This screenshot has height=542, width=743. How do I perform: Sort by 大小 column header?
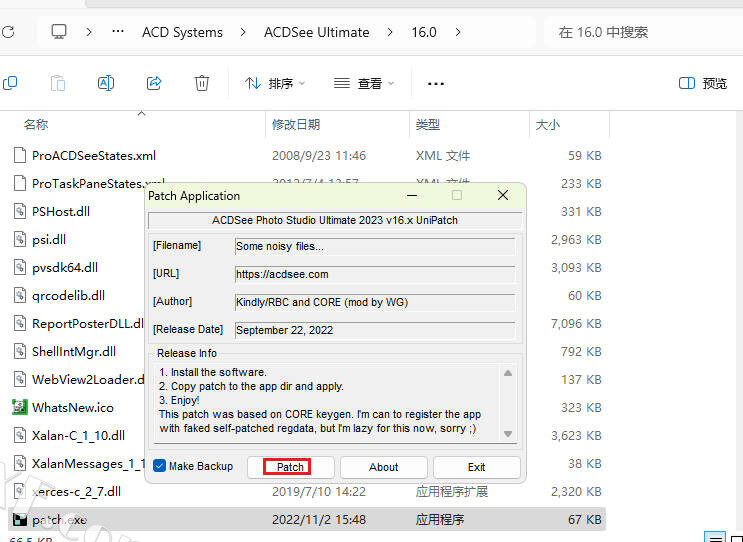coord(548,125)
